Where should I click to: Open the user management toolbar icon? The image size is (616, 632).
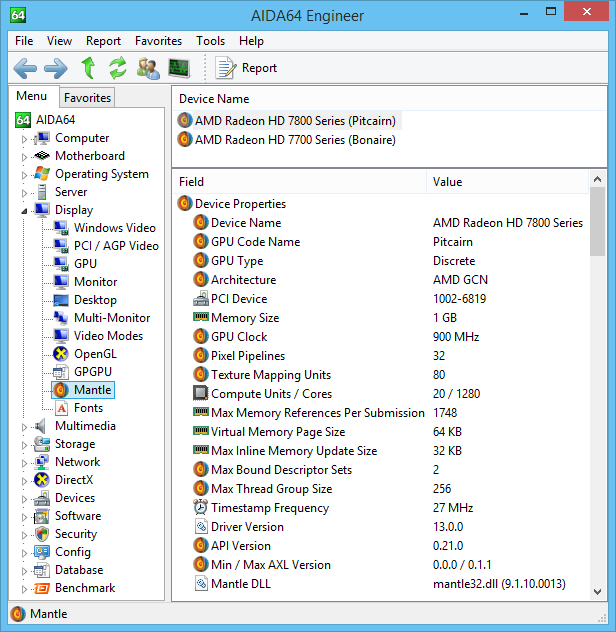[x=148, y=68]
